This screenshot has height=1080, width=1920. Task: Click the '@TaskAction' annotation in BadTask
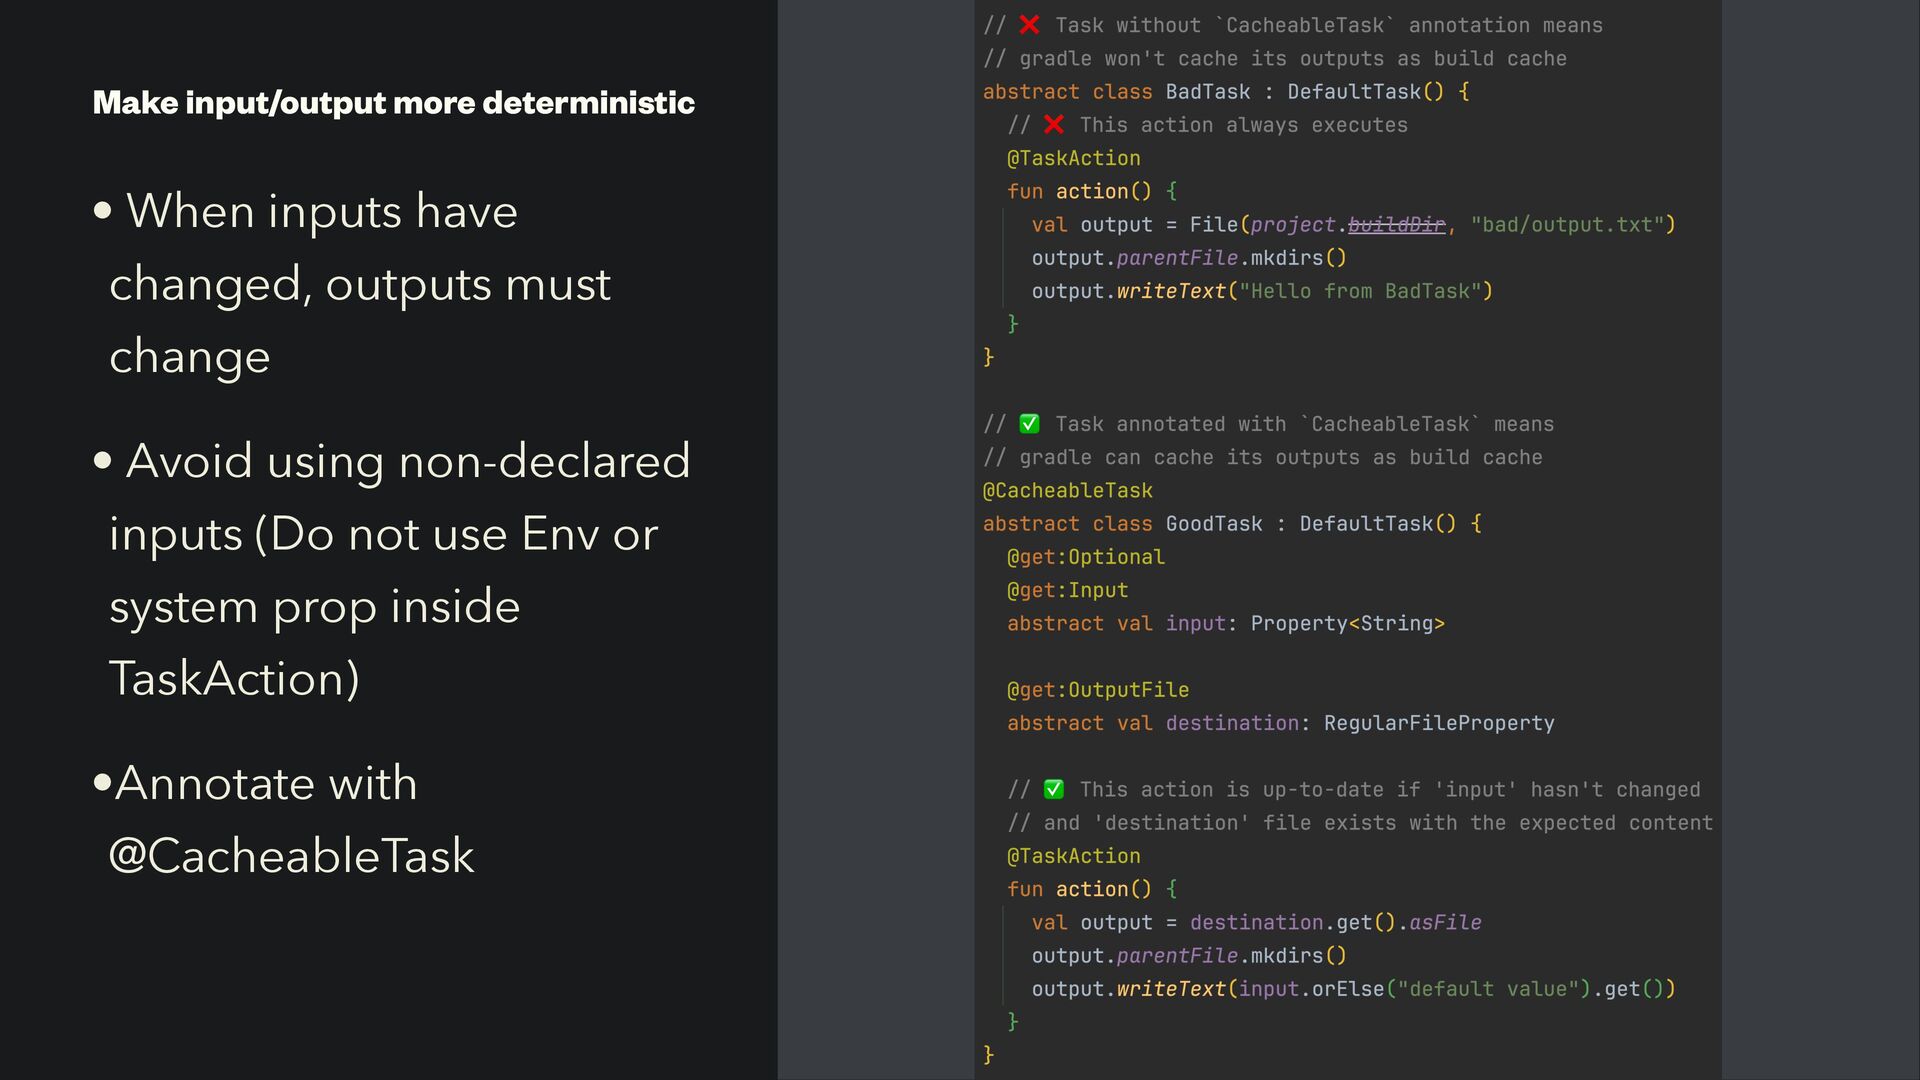click(1074, 158)
